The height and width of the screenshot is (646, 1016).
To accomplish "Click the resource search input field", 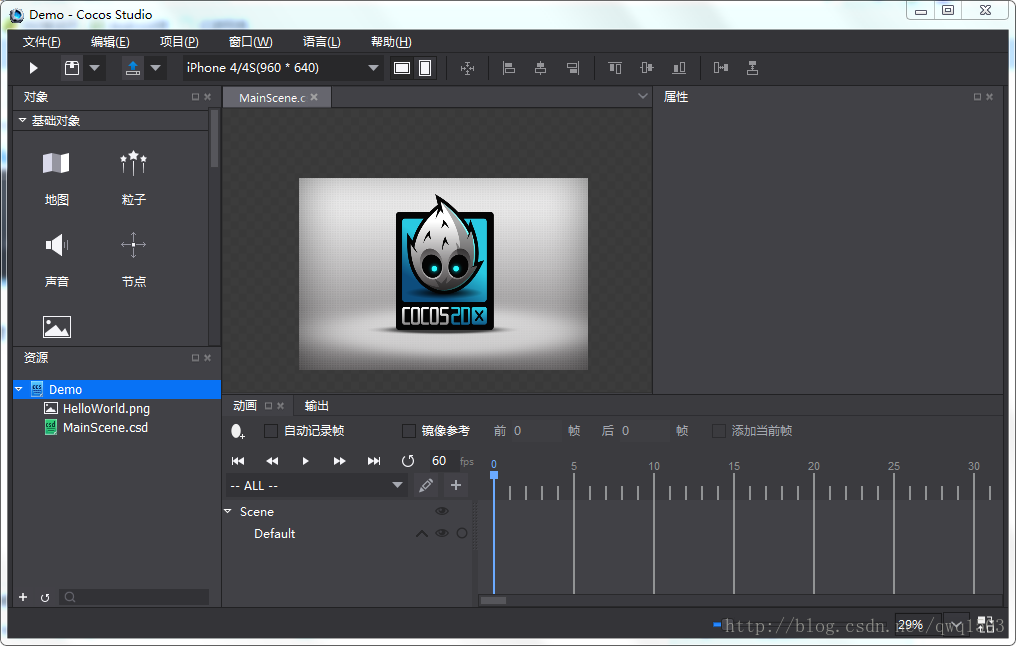I will tap(134, 597).
